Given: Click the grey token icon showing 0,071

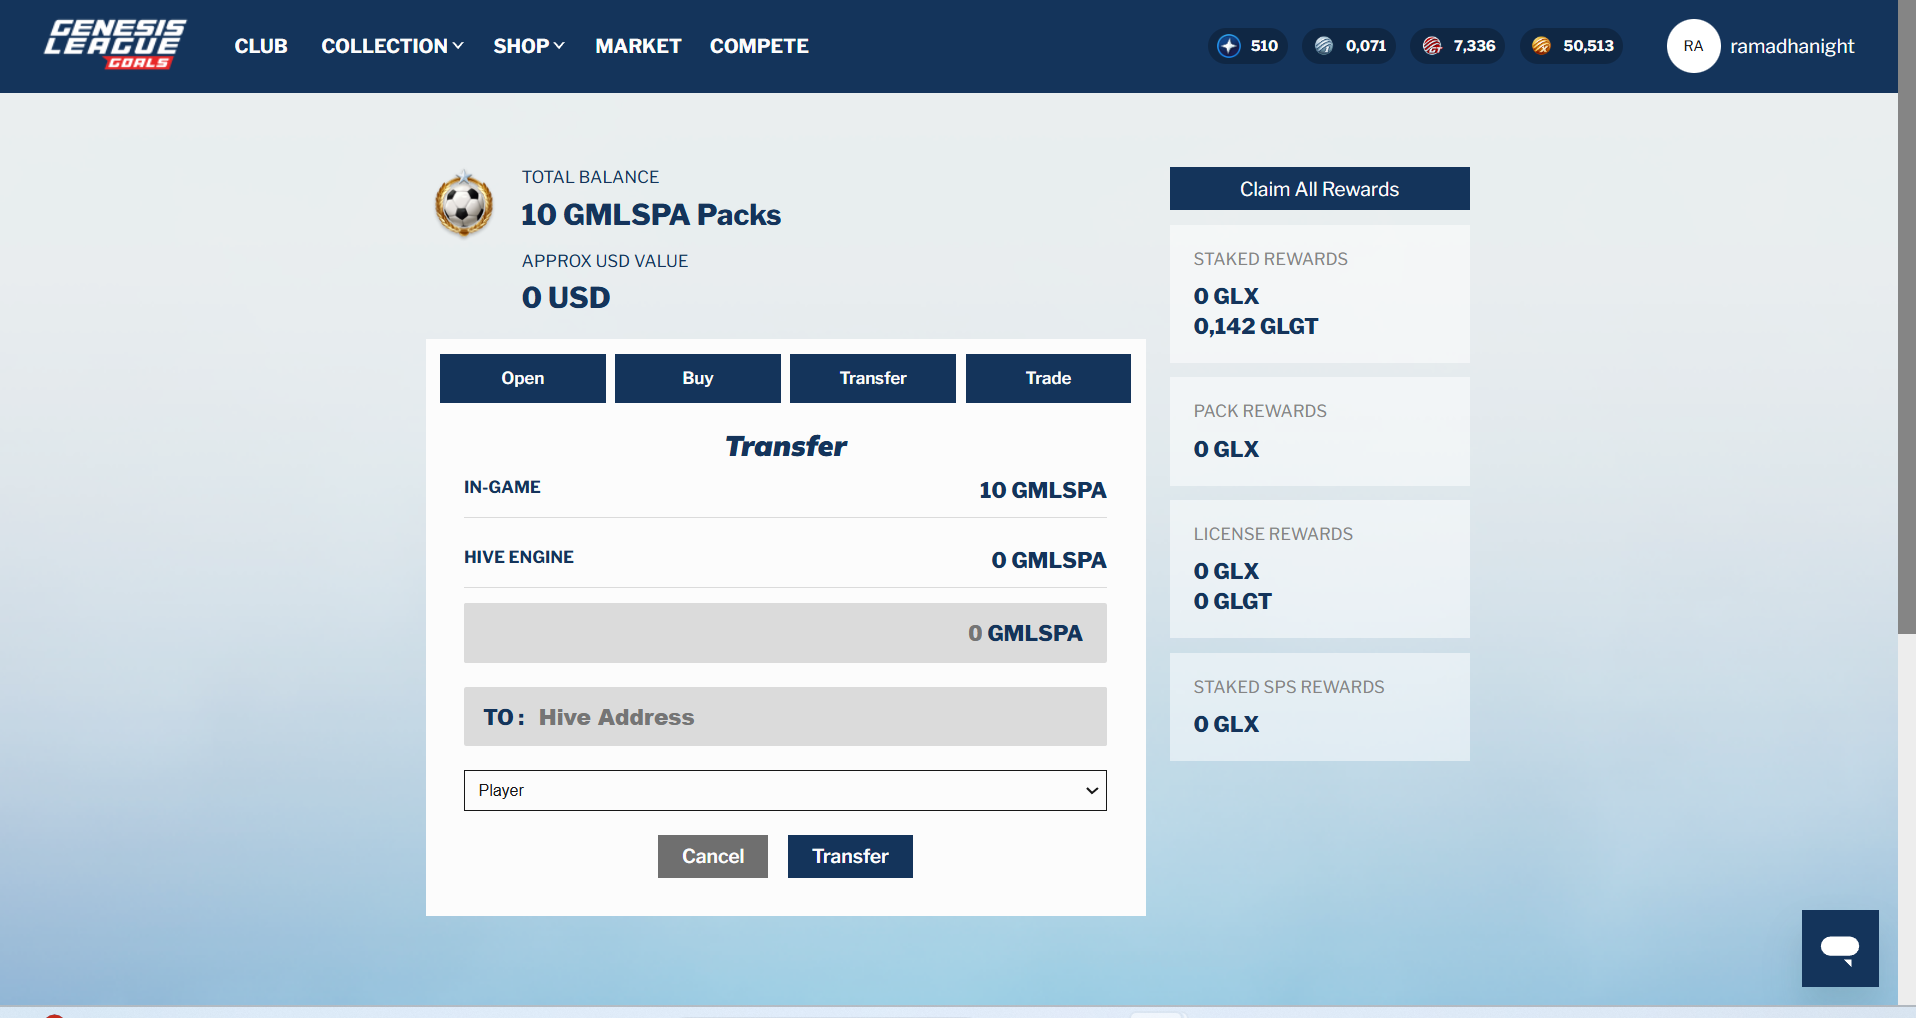Looking at the screenshot, I should point(1324,46).
